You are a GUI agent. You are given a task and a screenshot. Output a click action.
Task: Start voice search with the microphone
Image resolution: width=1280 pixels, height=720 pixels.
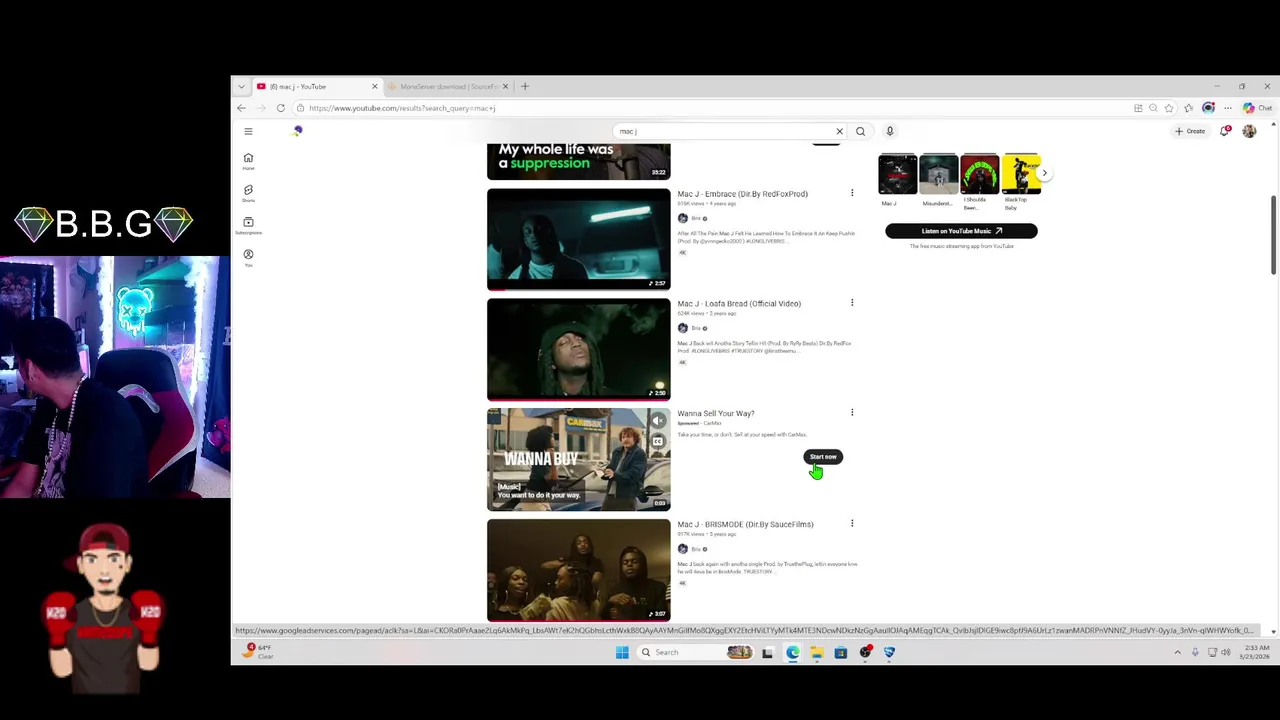889,131
